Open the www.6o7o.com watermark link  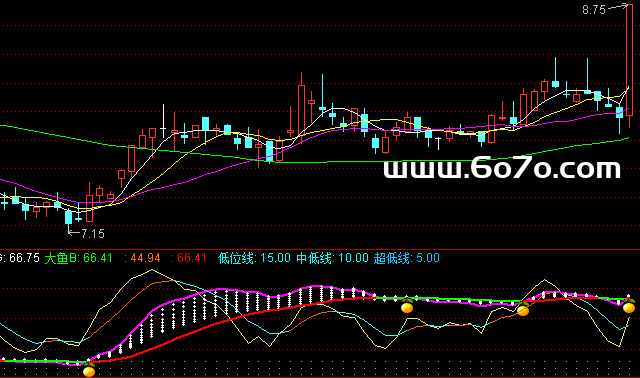(x=502, y=168)
